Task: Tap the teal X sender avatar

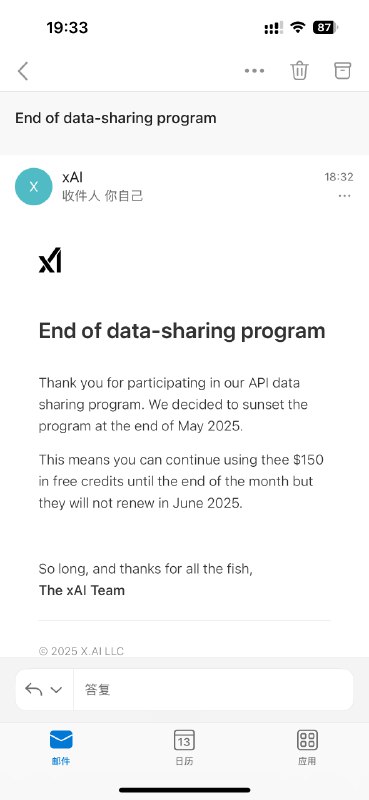Action: click(x=34, y=186)
